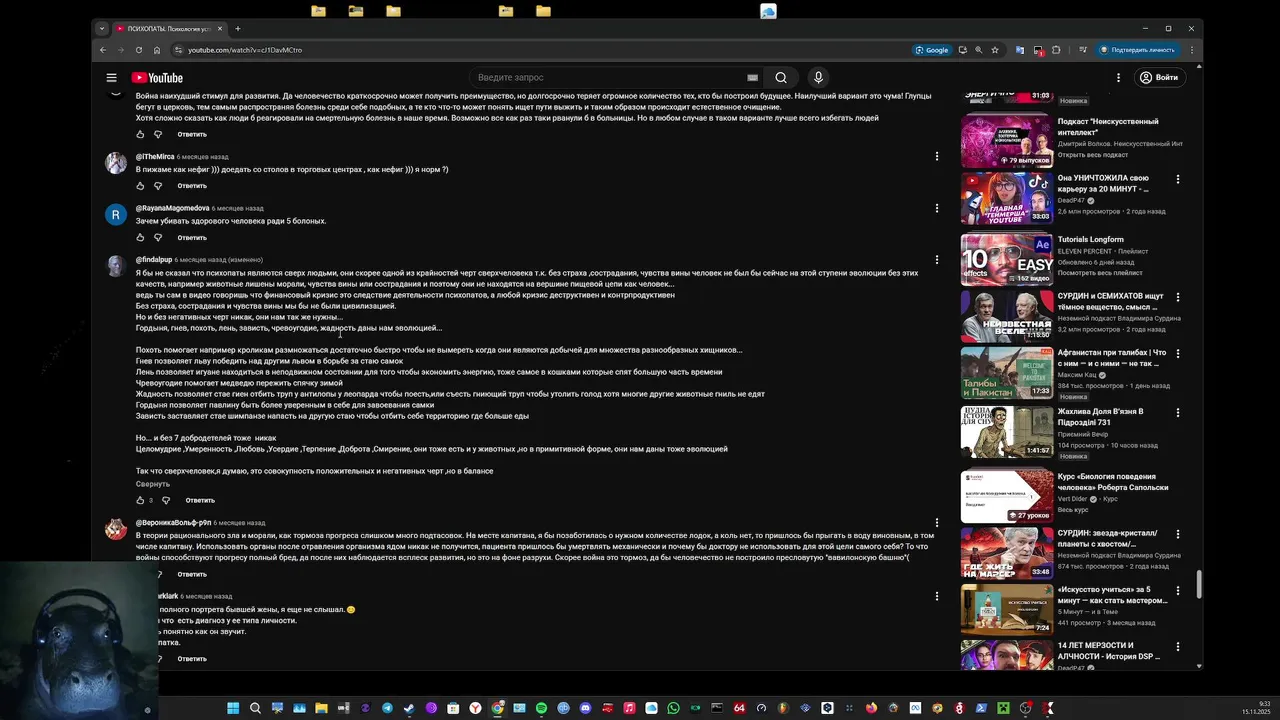This screenshot has width=1280, height=720.
Task: Open WhatsApp from the taskbar
Action: point(673,708)
